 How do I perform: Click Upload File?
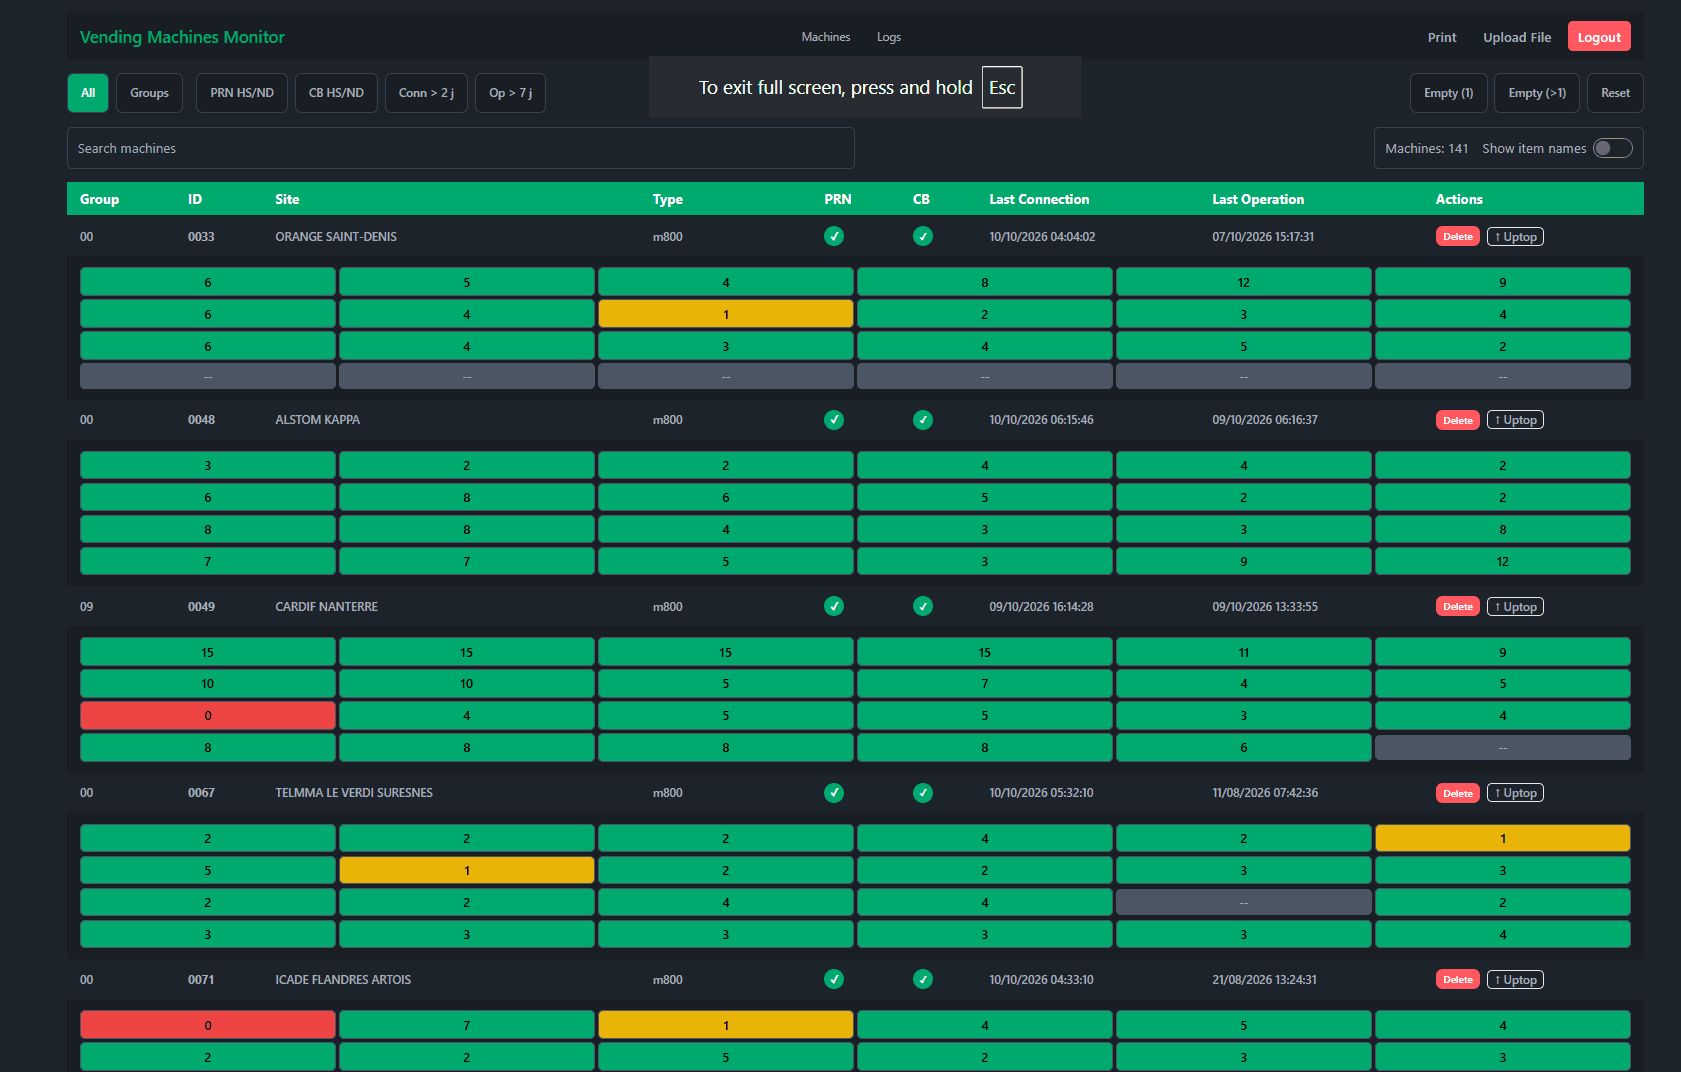(x=1517, y=37)
